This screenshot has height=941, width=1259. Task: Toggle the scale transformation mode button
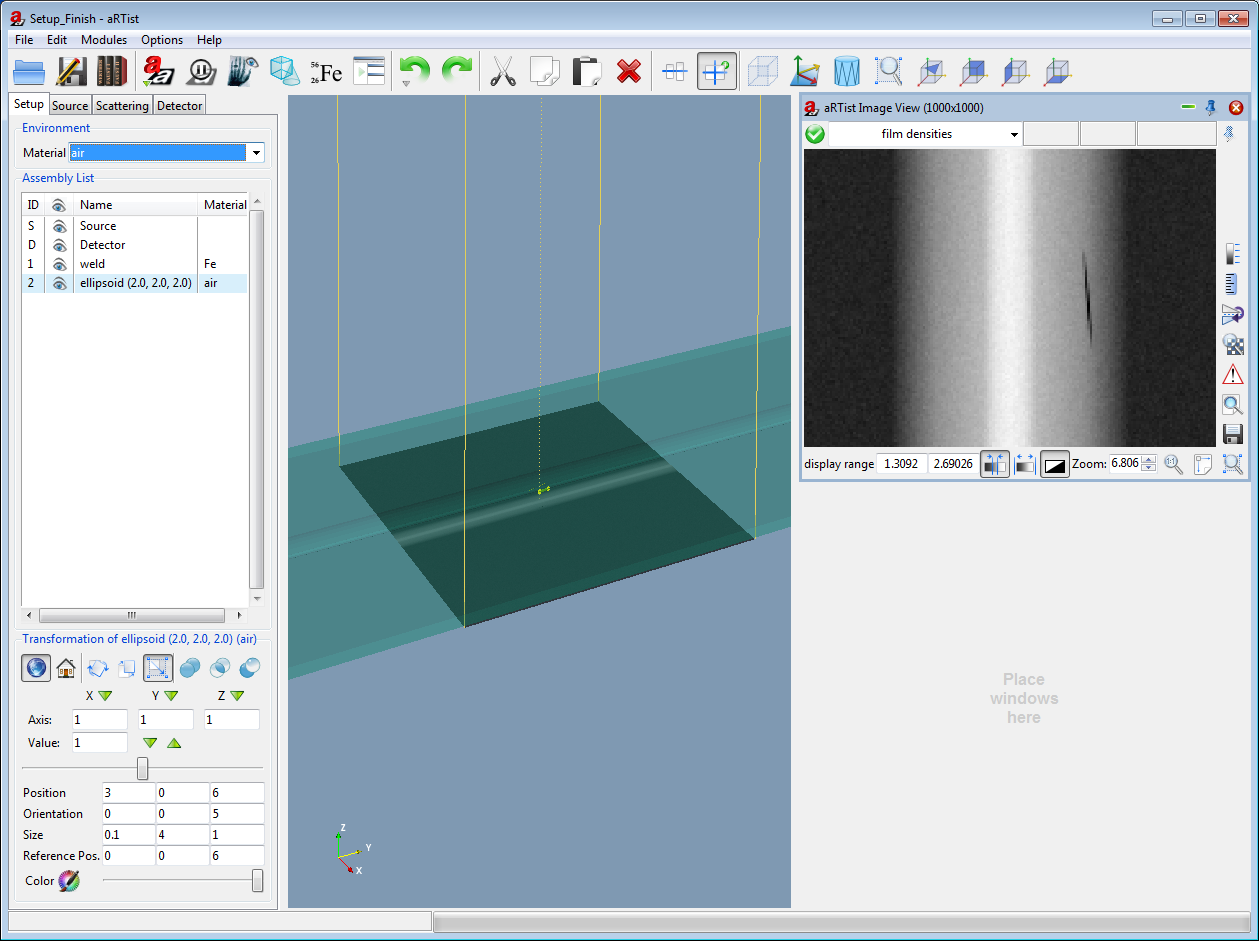tap(158, 668)
